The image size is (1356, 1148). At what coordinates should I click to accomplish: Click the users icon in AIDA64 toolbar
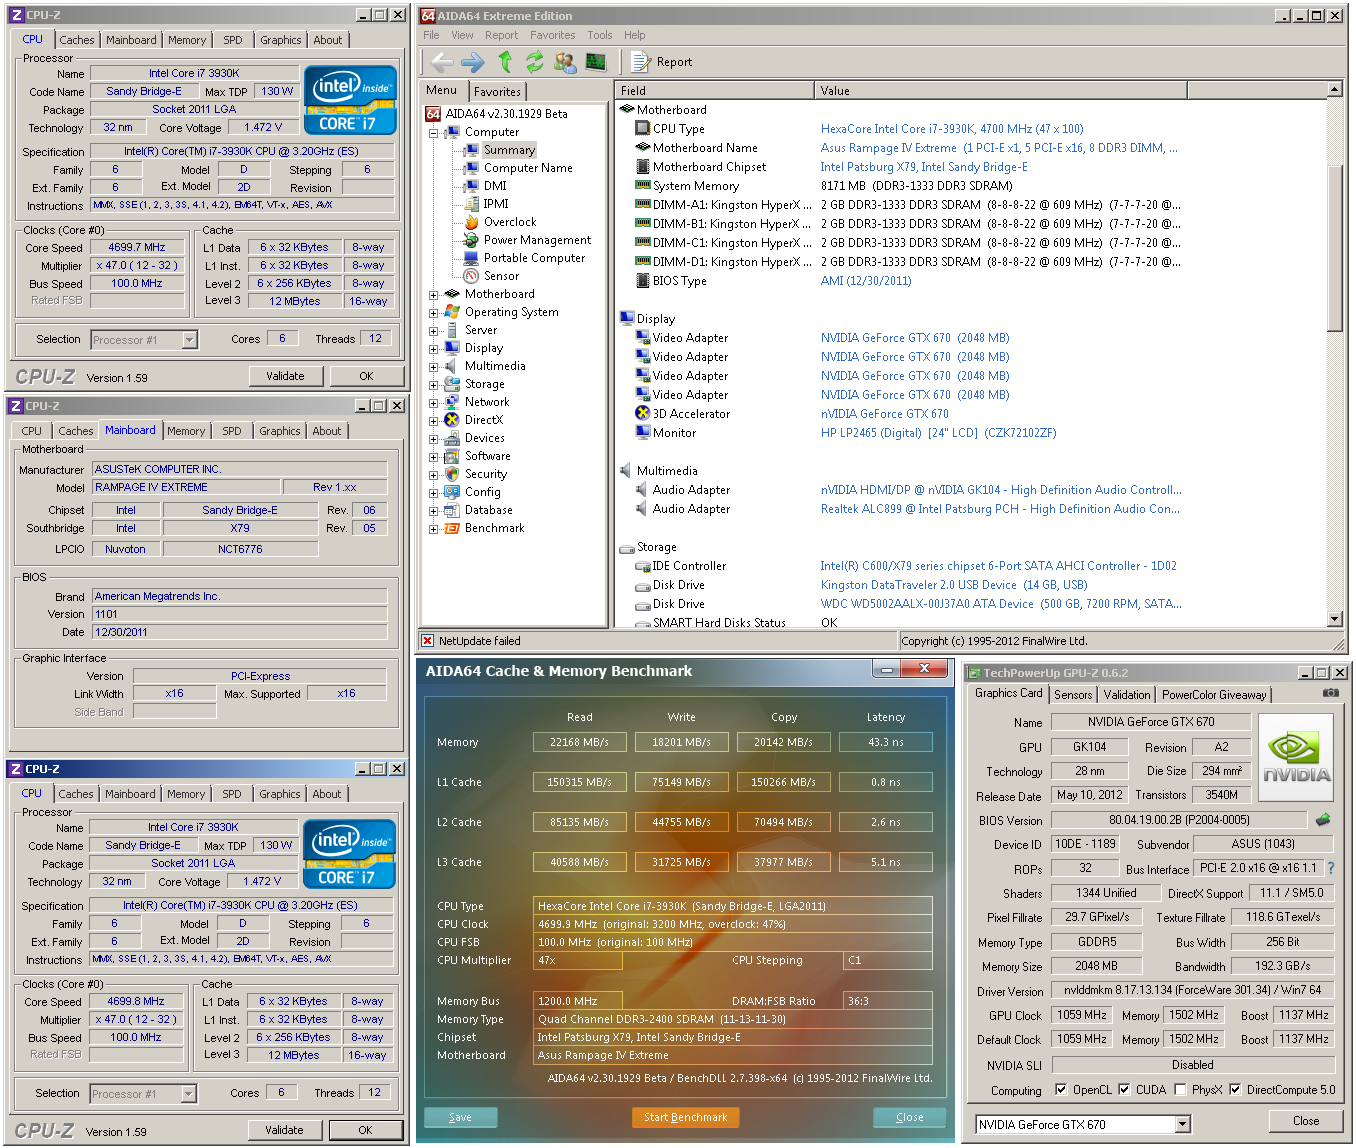pyautogui.click(x=565, y=62)
